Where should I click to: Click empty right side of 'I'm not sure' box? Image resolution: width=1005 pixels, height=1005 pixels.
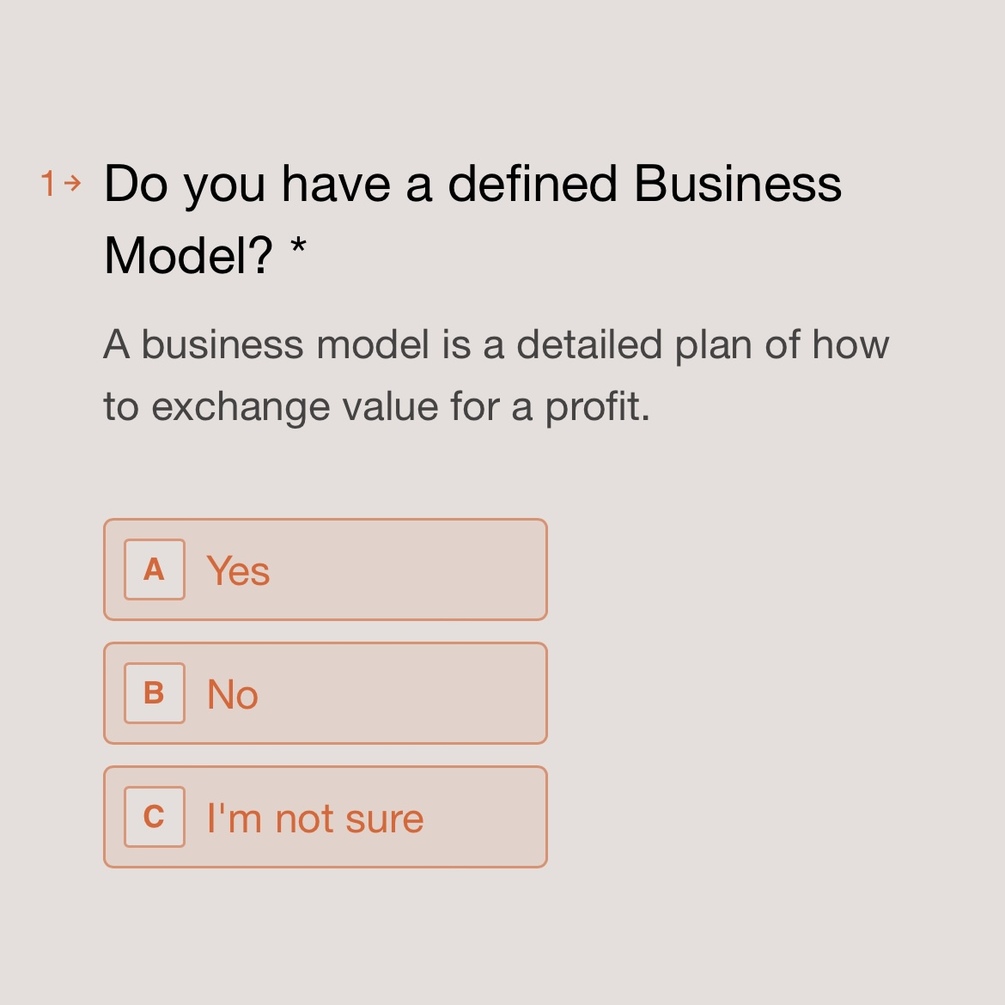[x=490, y=817]
